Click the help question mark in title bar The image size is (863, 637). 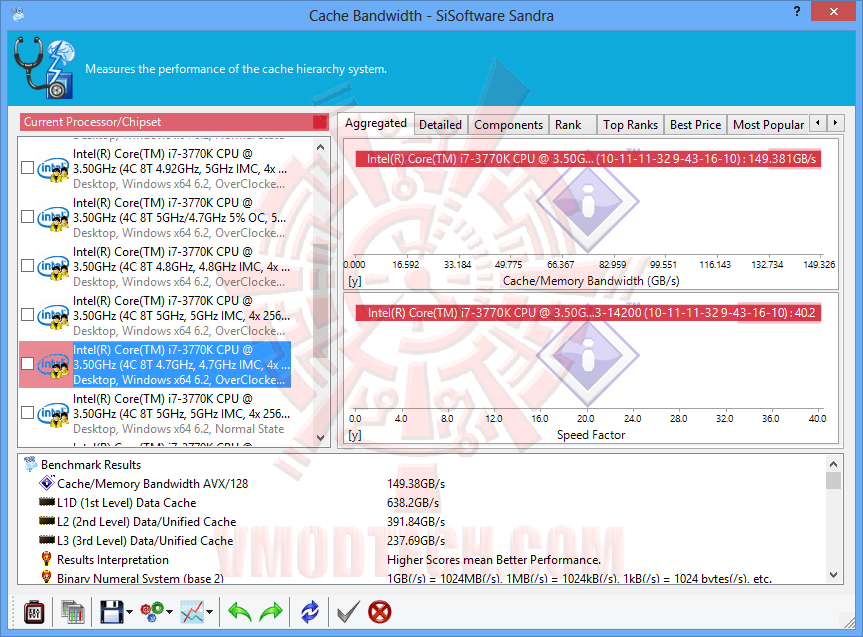(796, 11)
